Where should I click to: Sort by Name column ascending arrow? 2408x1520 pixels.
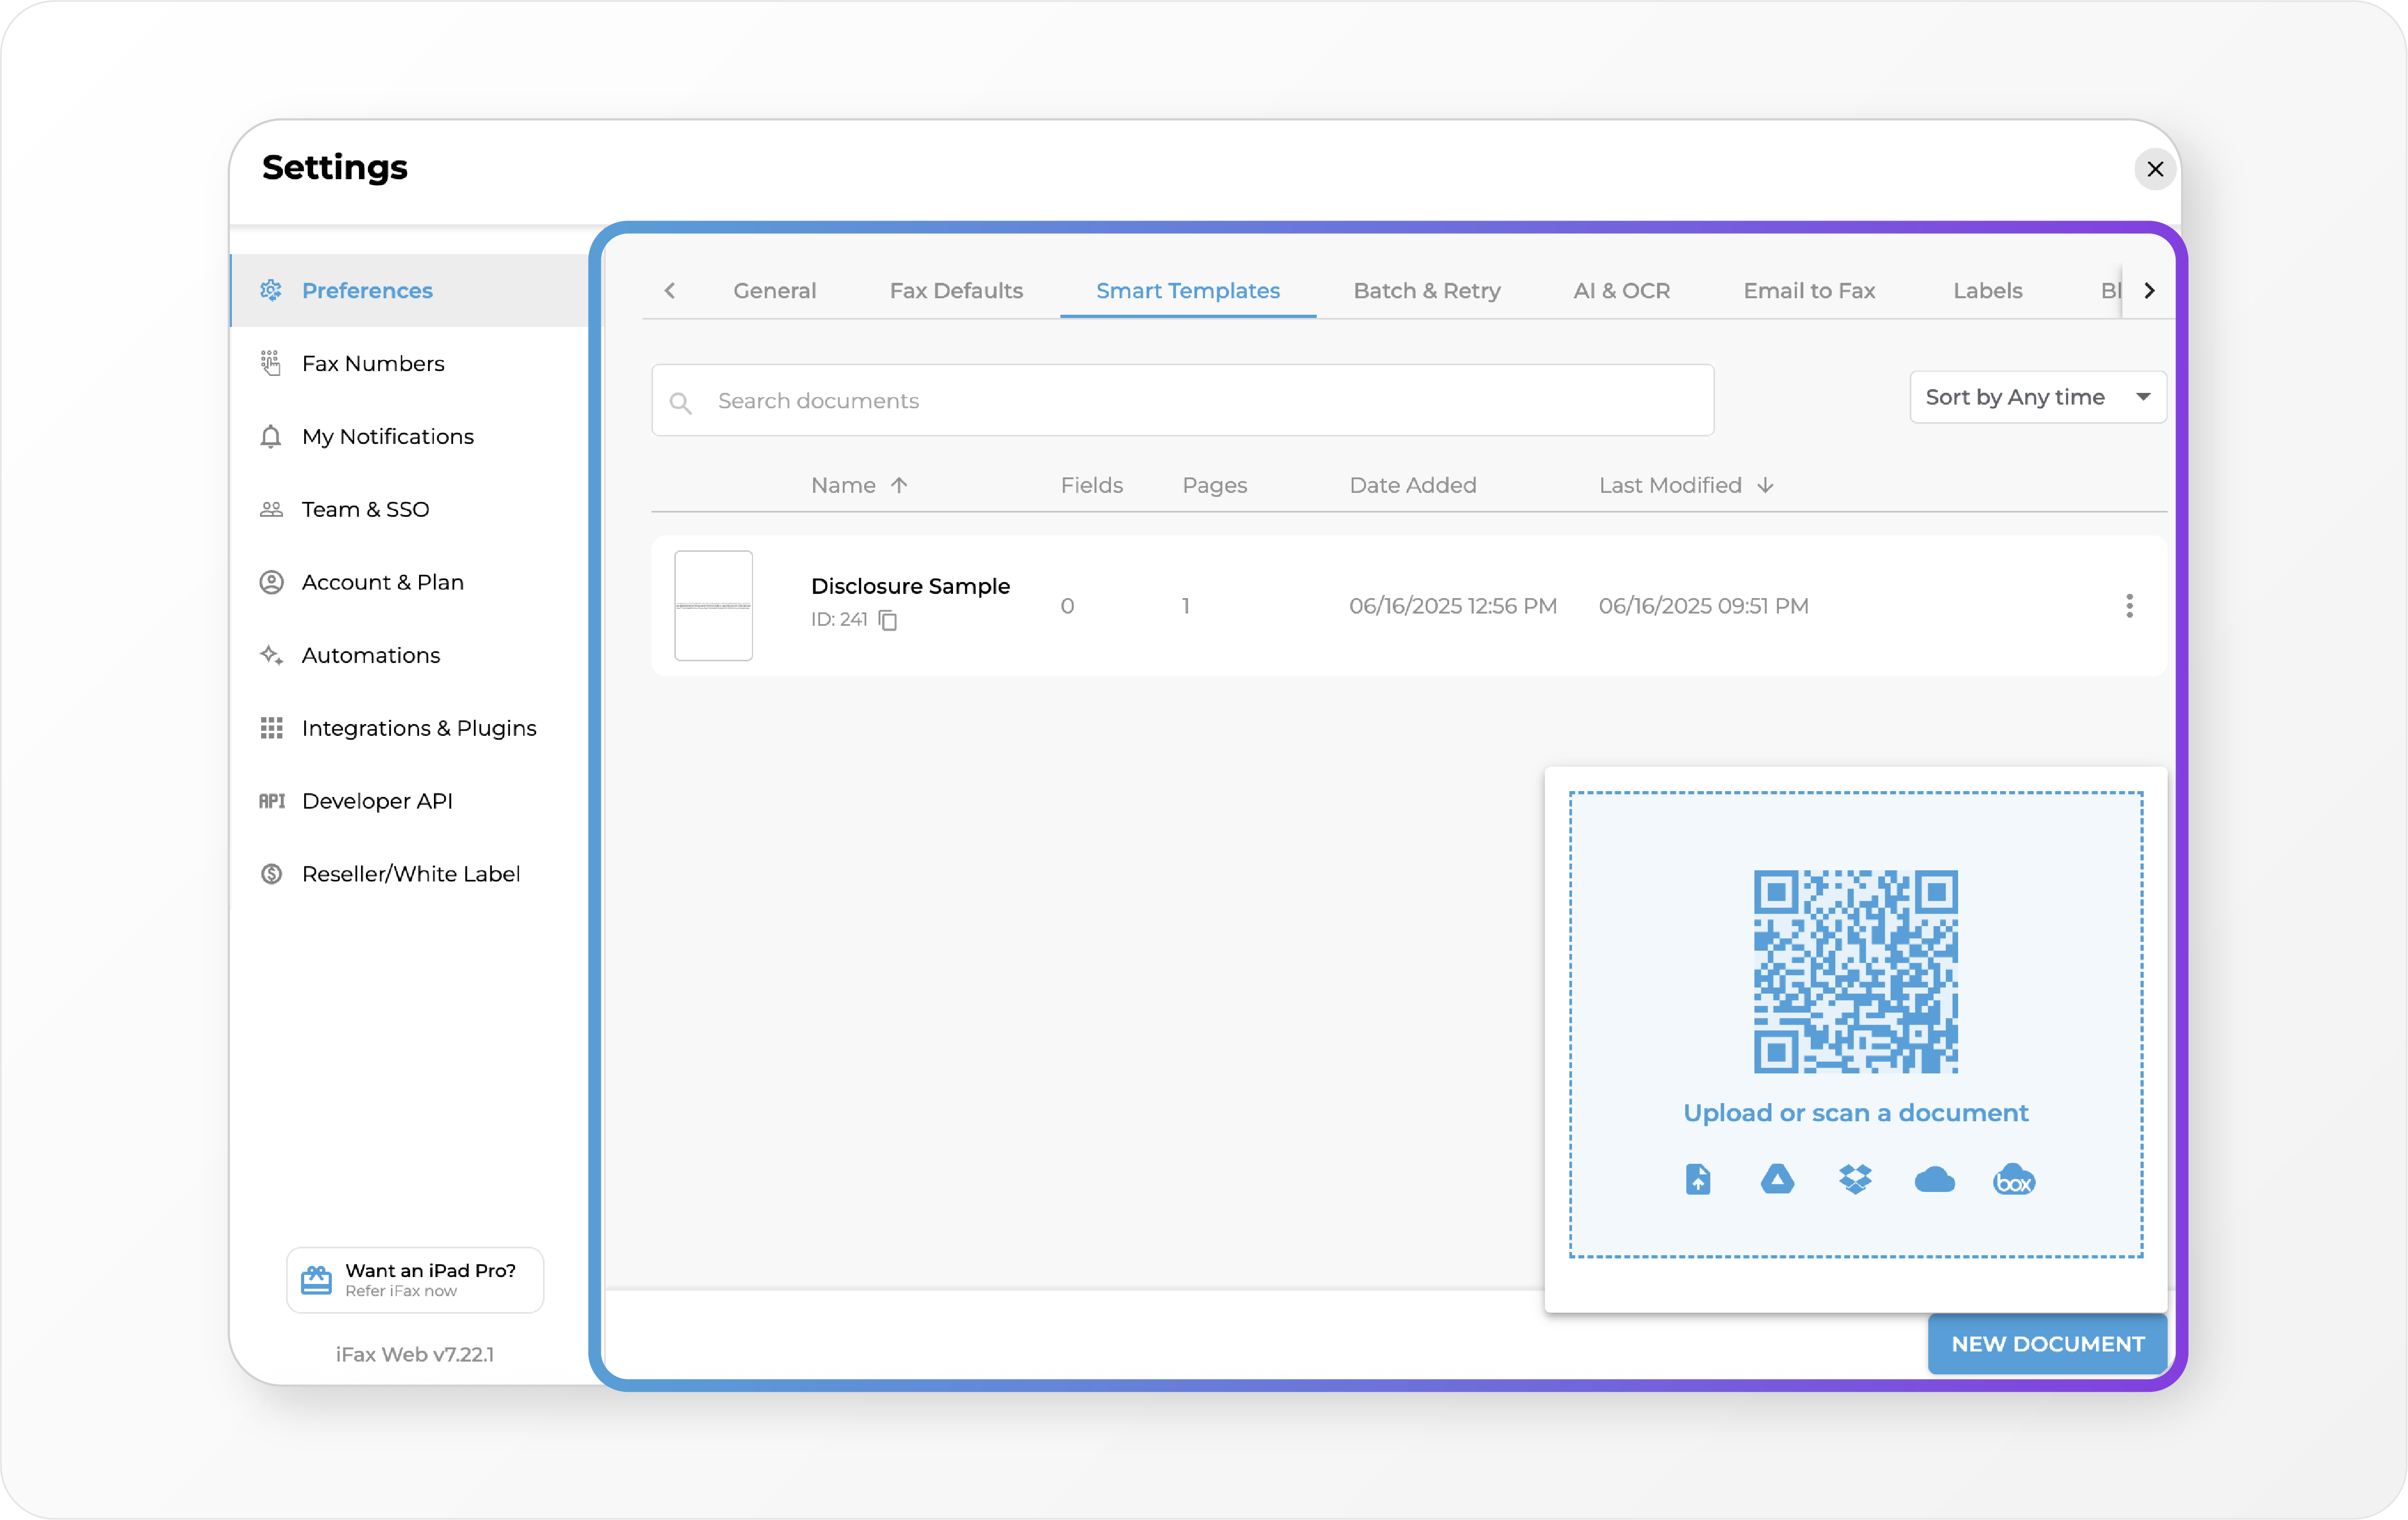pos(899,485)
